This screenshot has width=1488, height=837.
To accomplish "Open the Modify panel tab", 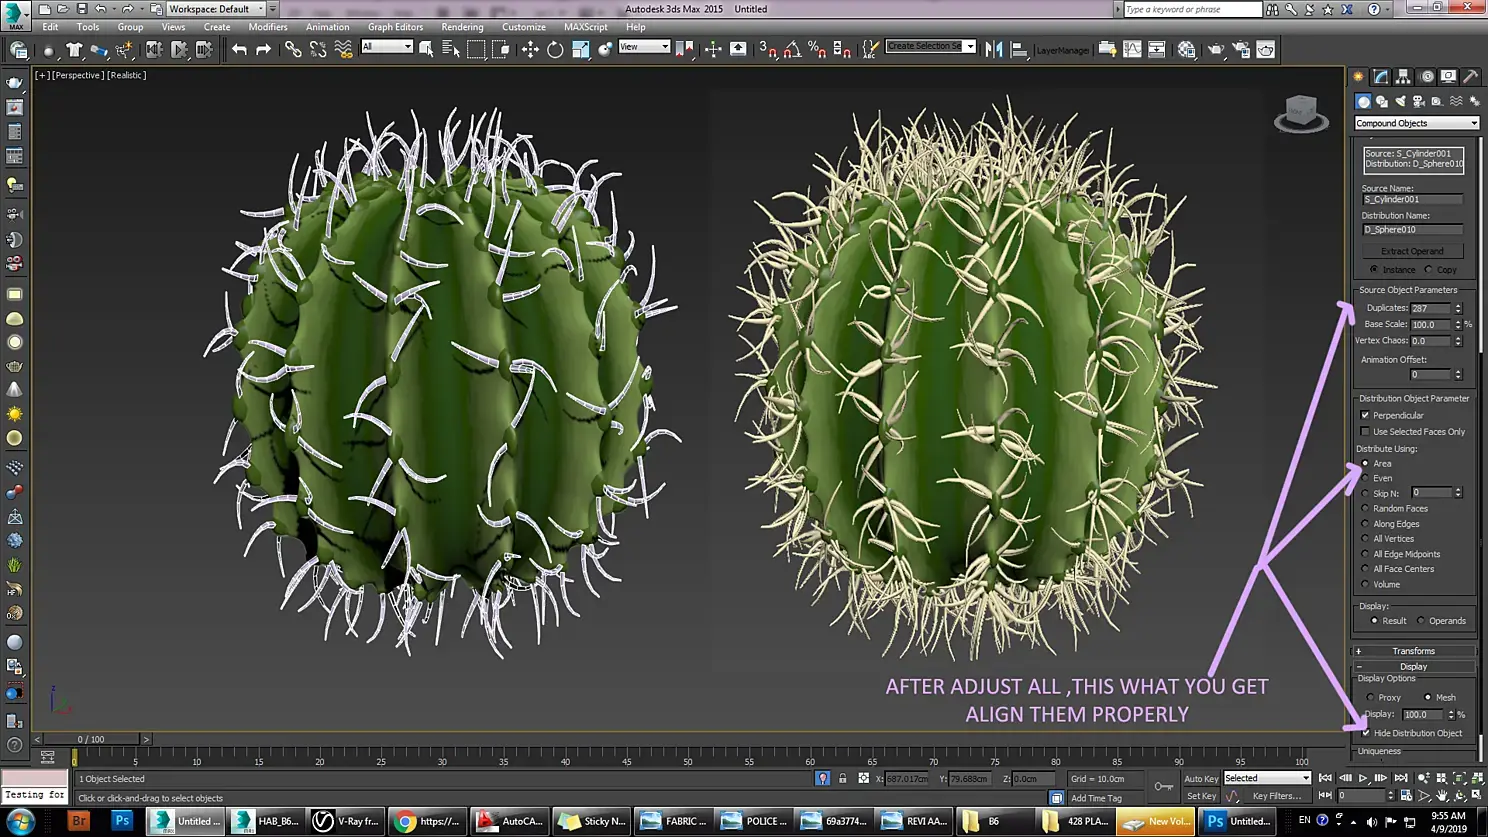I will [1381, 77].
